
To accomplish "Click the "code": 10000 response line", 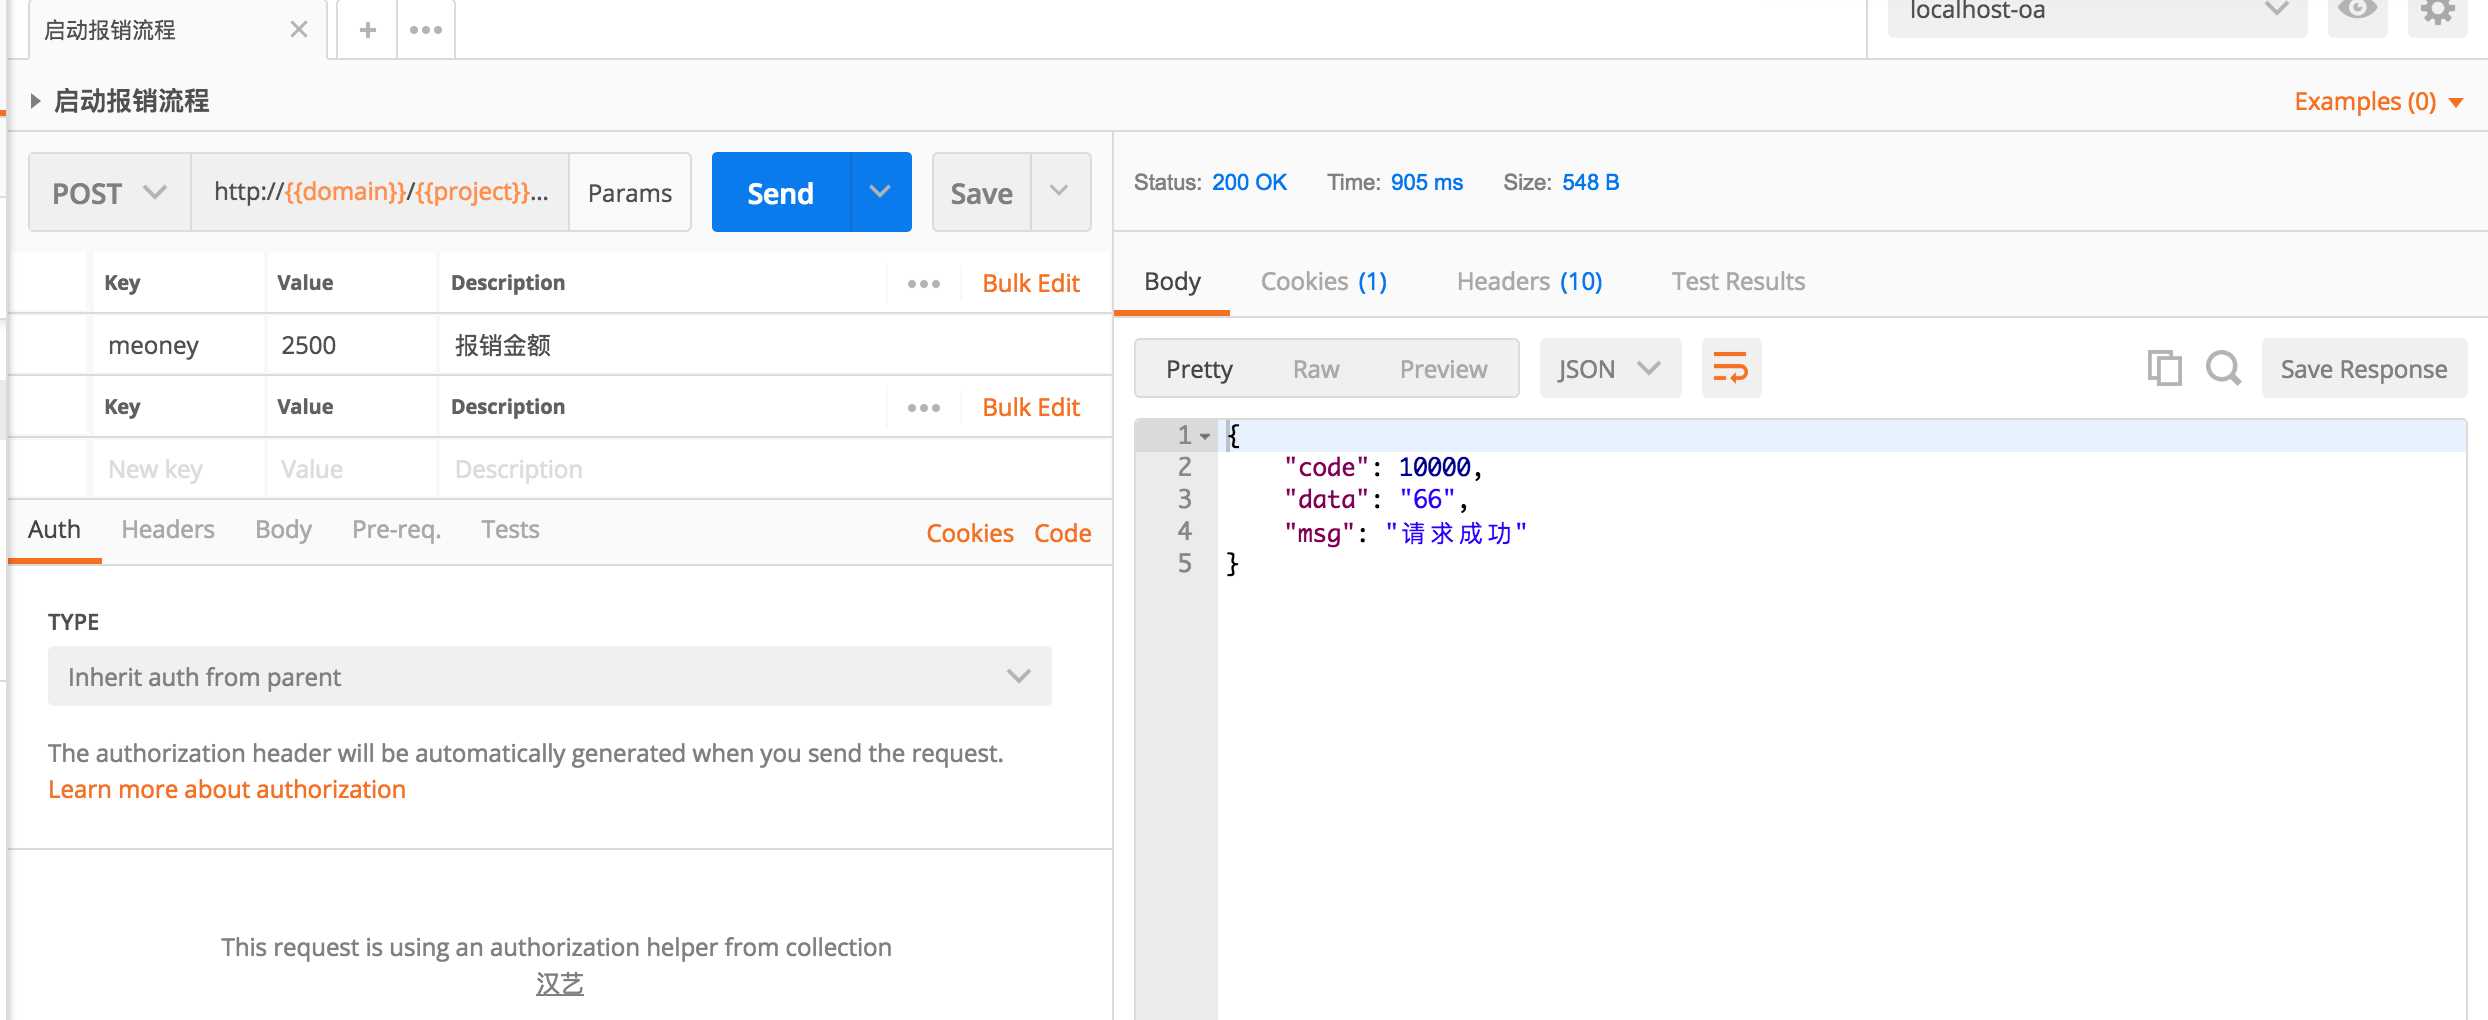I will click(x=1383, y=467).
